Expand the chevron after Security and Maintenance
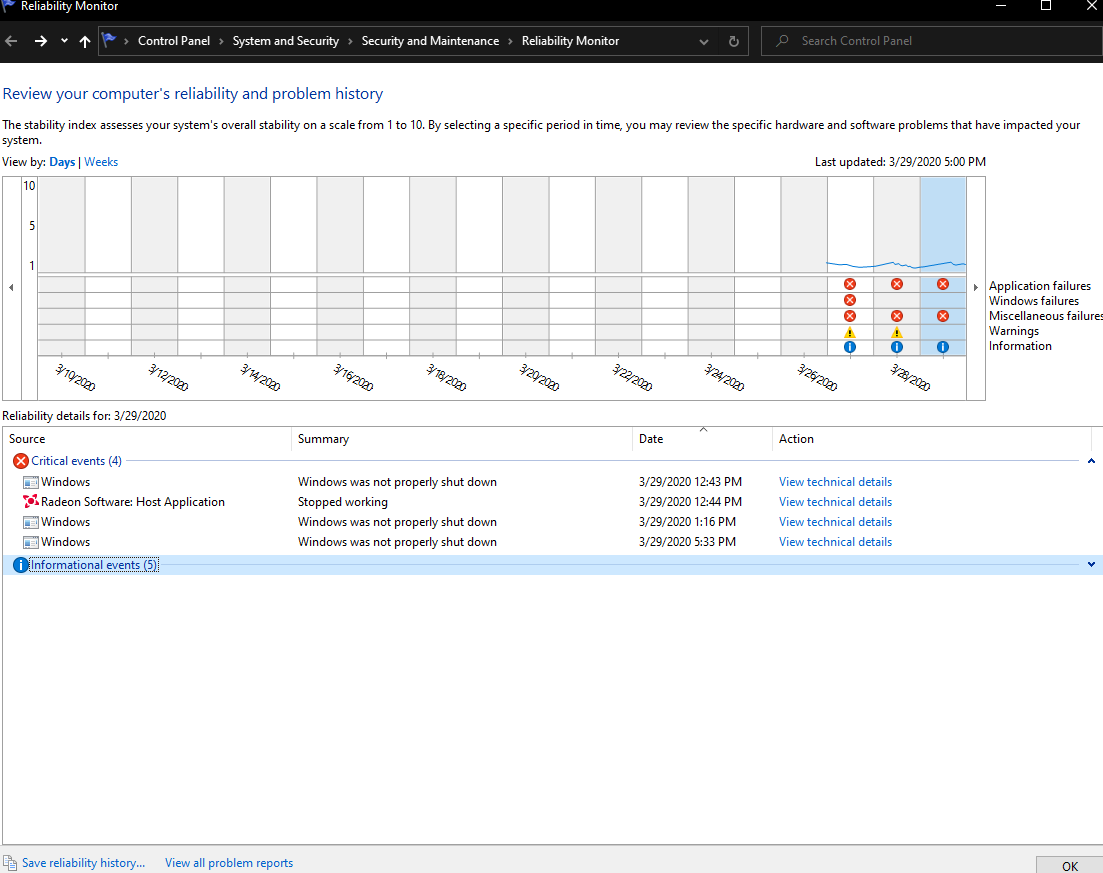Image resolution: width=1103 pixels, height=873 pixels. (510, 41)
